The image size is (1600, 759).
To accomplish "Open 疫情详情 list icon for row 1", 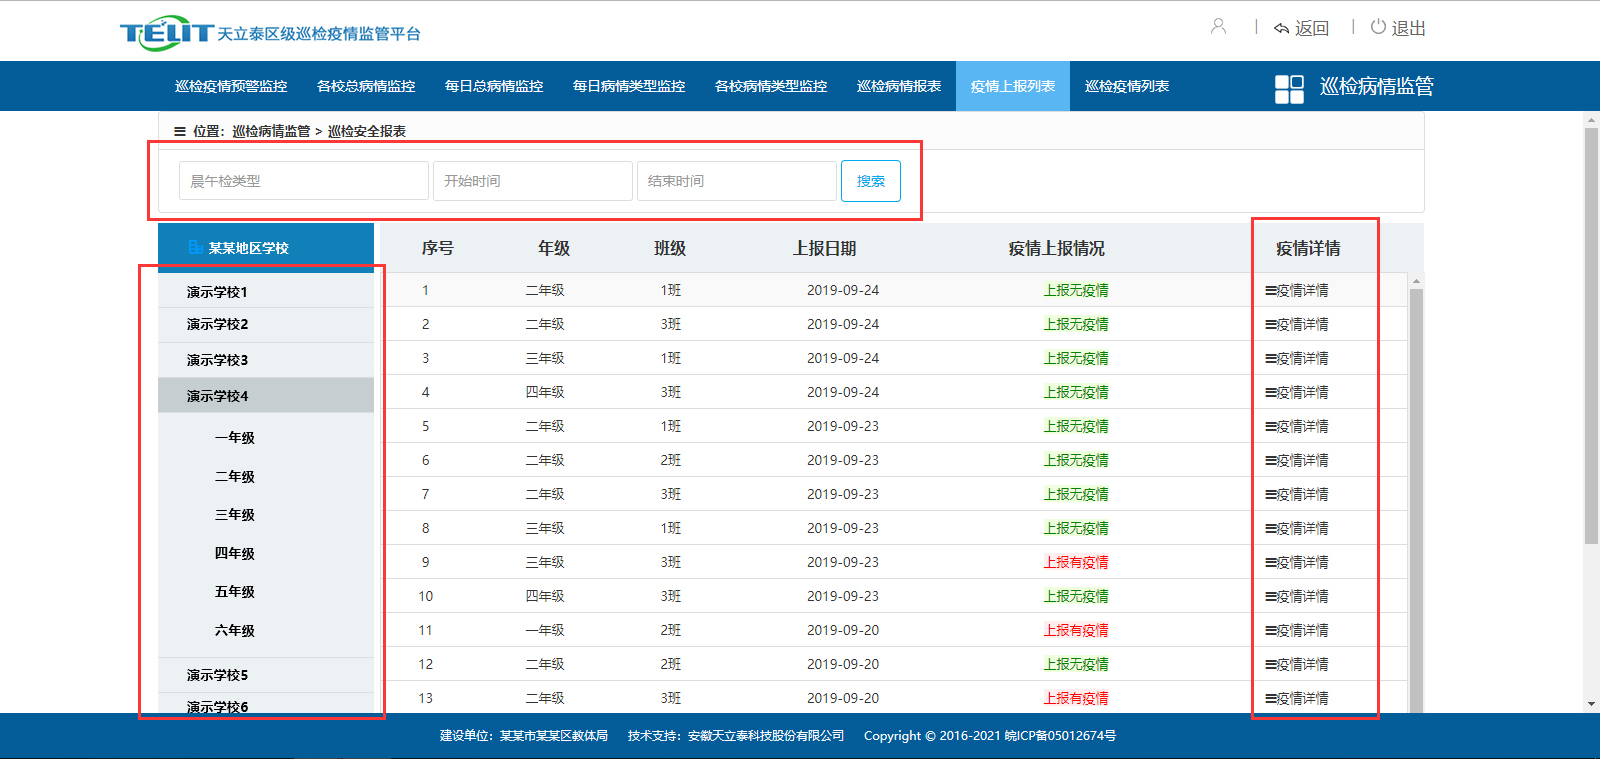I will [1271, 291].
